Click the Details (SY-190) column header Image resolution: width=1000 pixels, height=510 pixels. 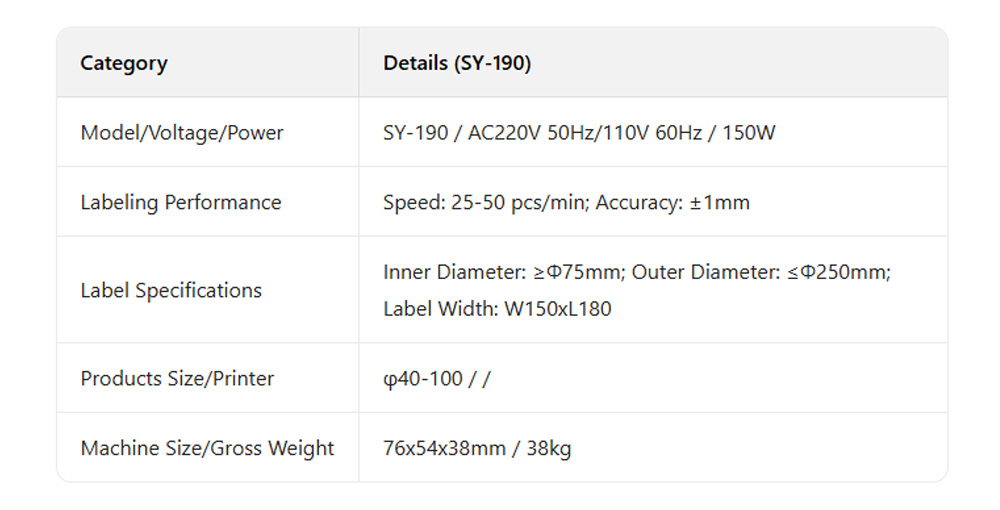[457, 63]
